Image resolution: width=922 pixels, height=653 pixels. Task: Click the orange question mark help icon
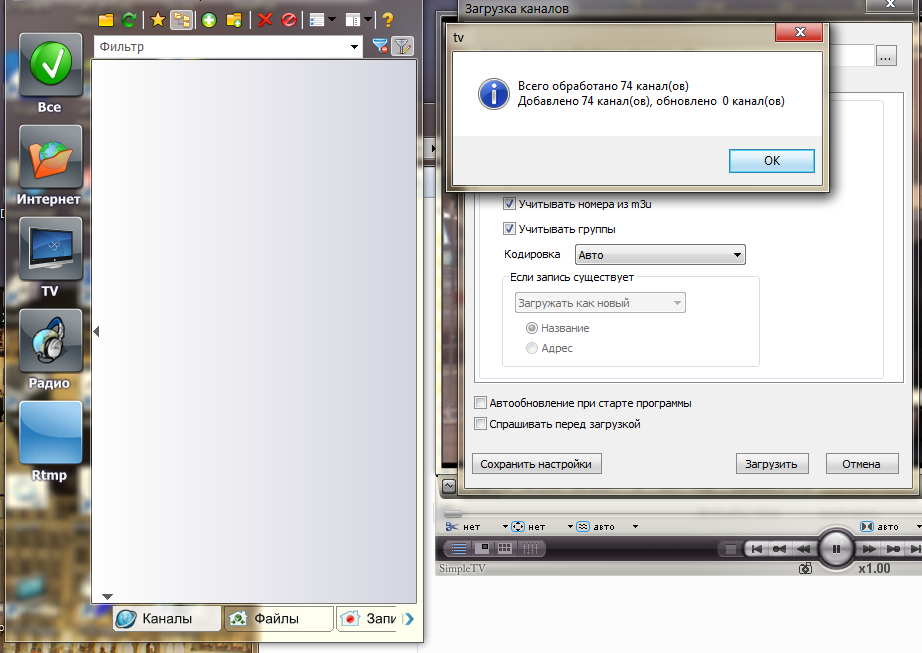click(387, 20)
